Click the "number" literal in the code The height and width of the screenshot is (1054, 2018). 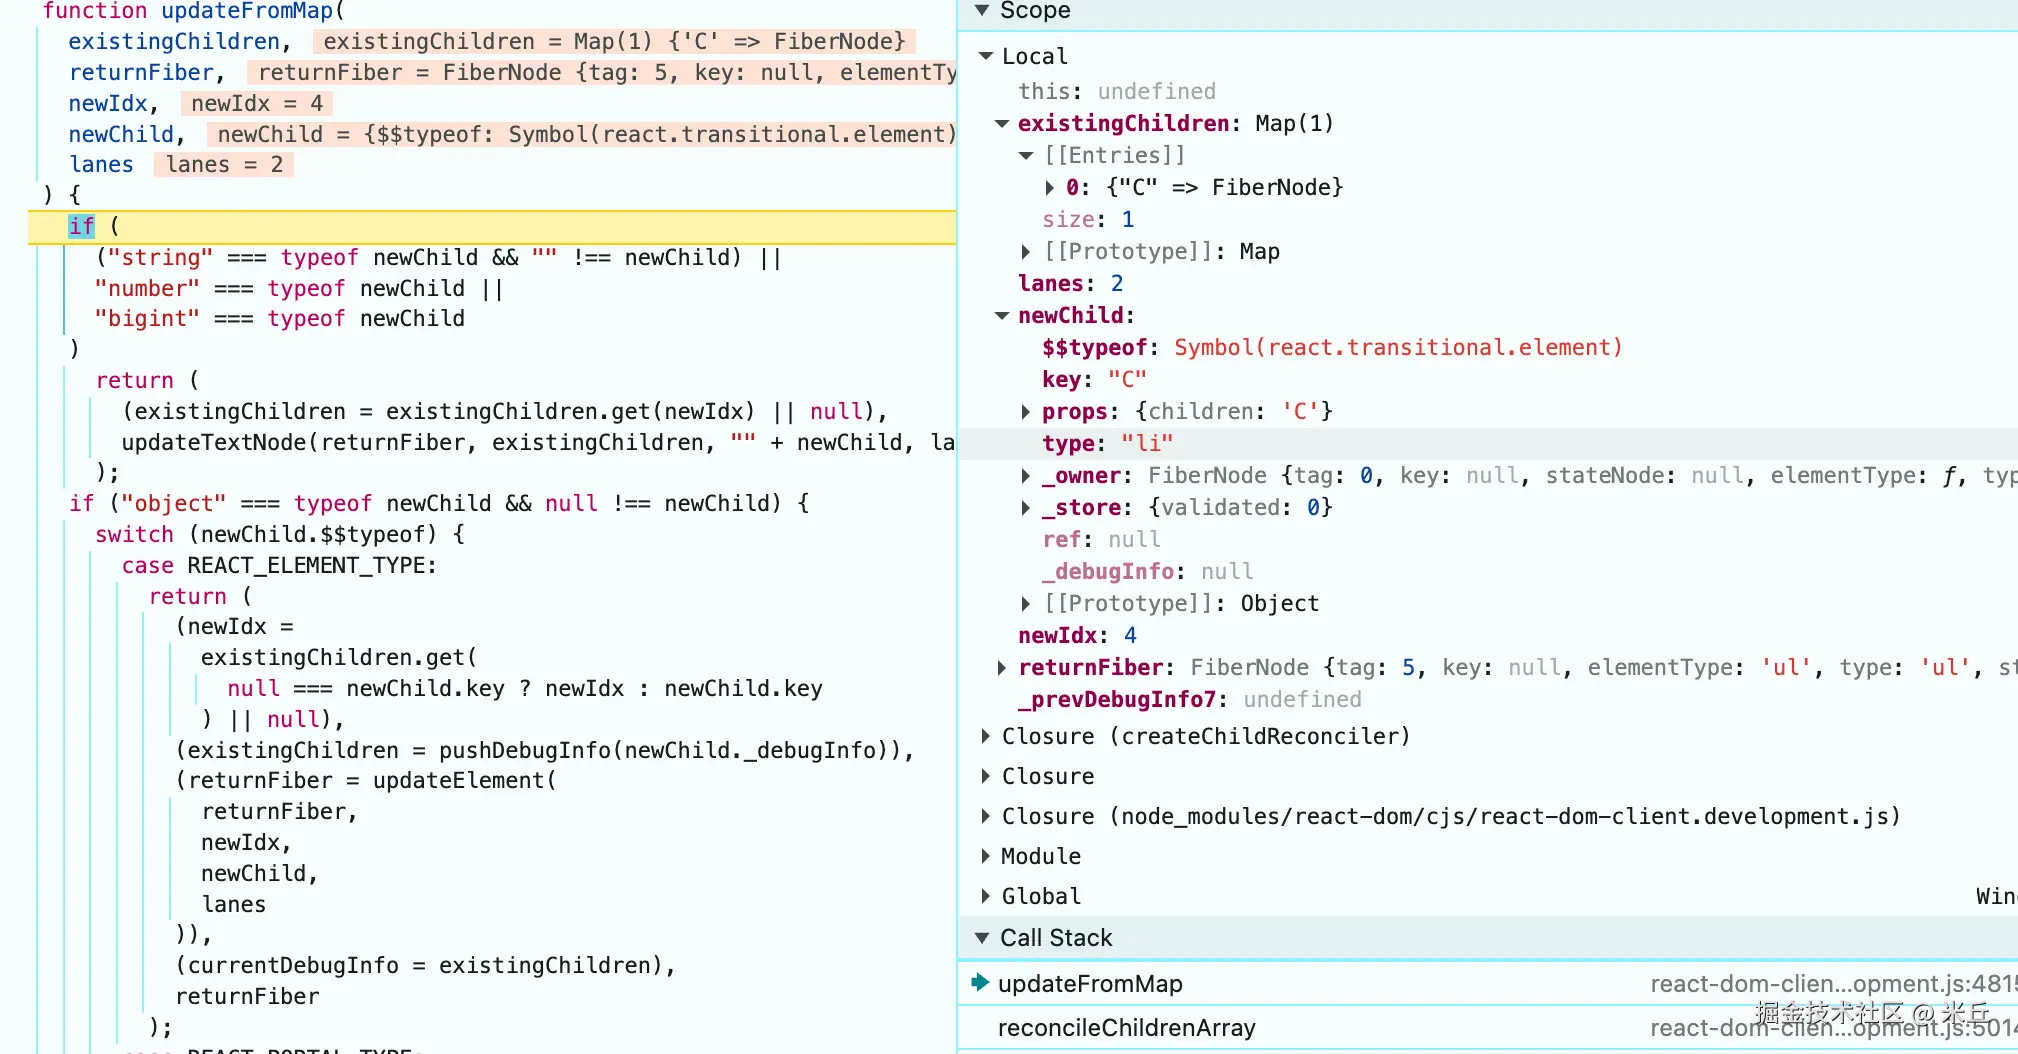pyautogui.click(x=147, y=288)
